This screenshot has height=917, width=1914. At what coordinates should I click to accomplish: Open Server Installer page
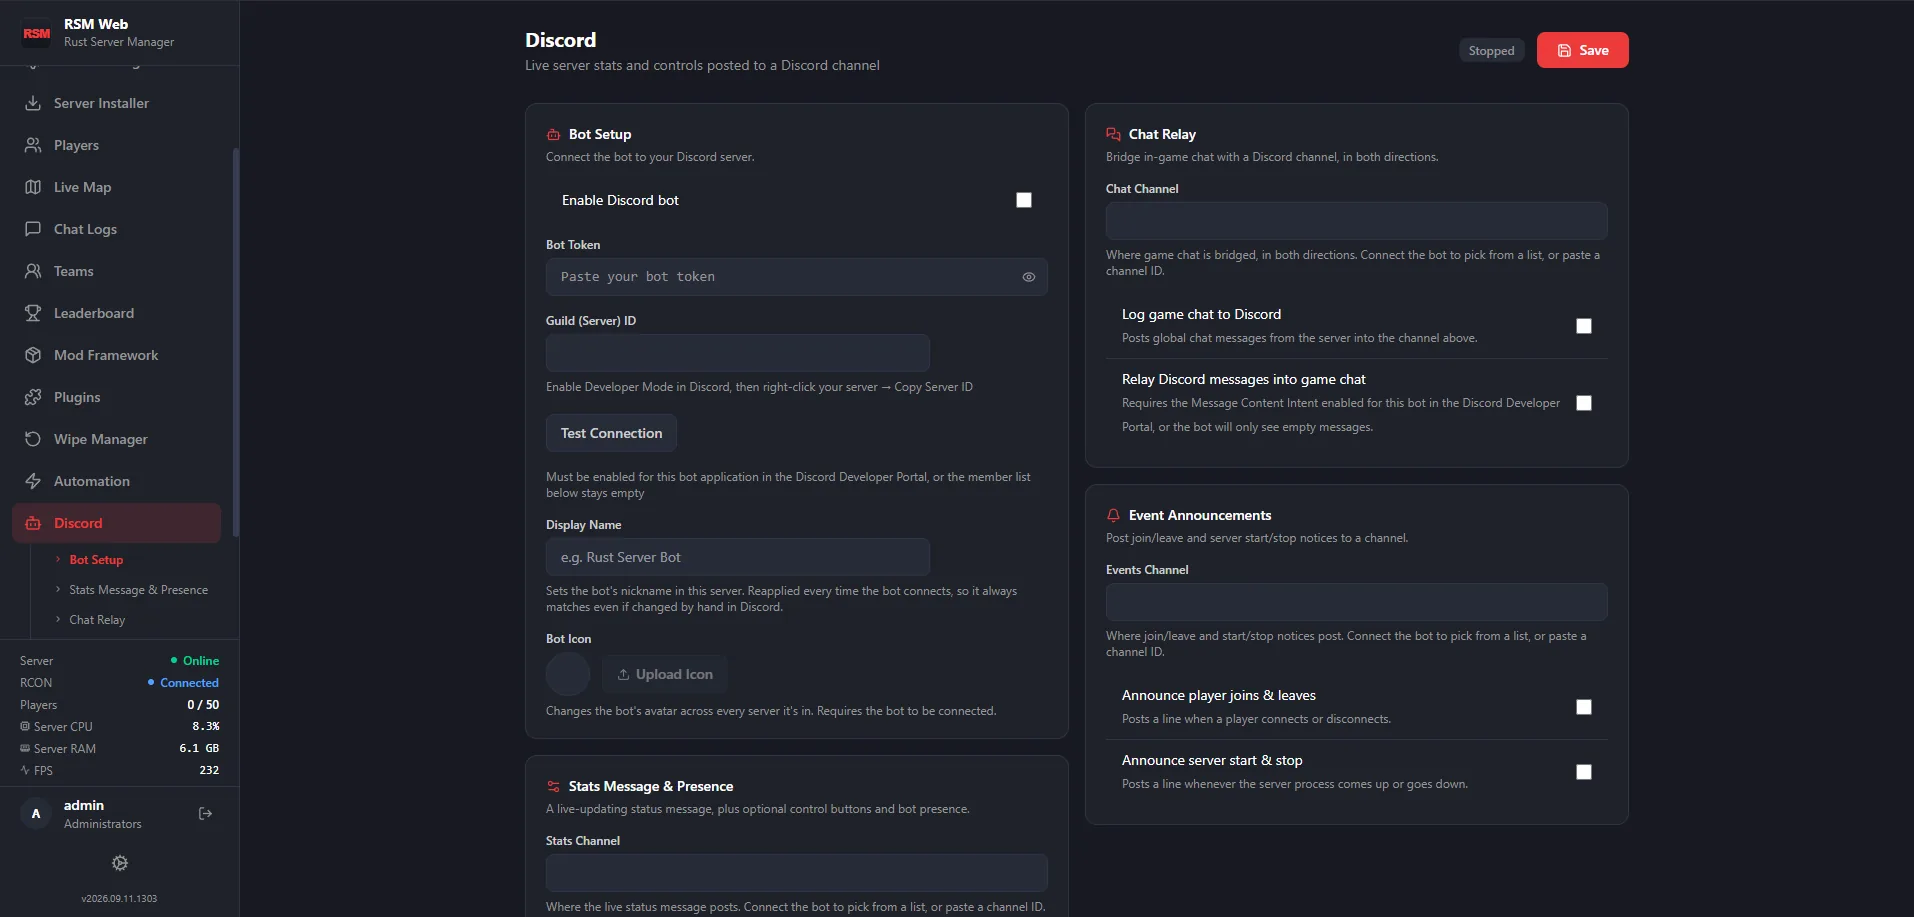[x=117, y=103]
